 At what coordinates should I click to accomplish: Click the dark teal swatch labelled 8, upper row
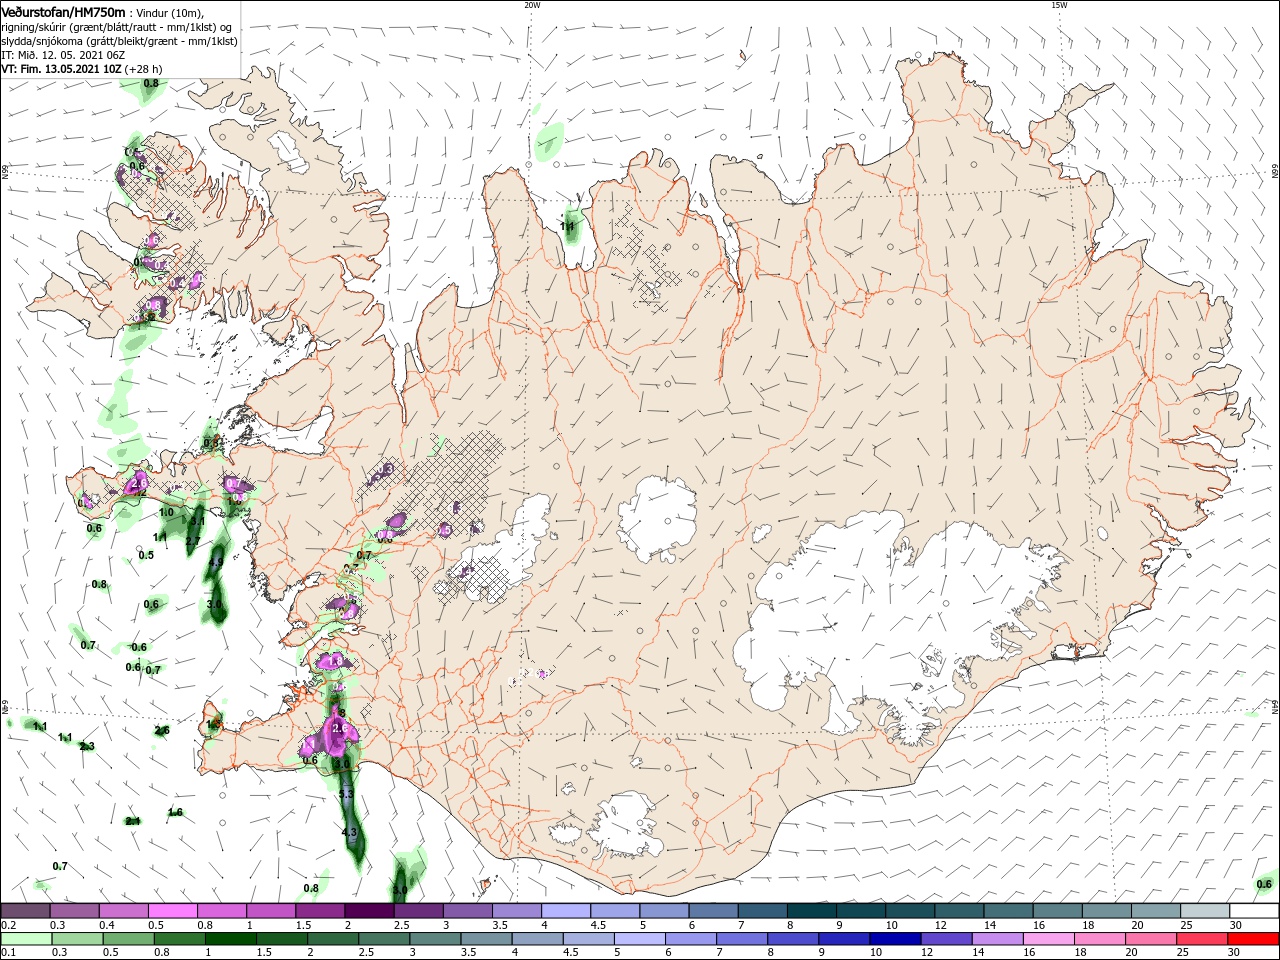pyautogui.click(x=812, y=910)
